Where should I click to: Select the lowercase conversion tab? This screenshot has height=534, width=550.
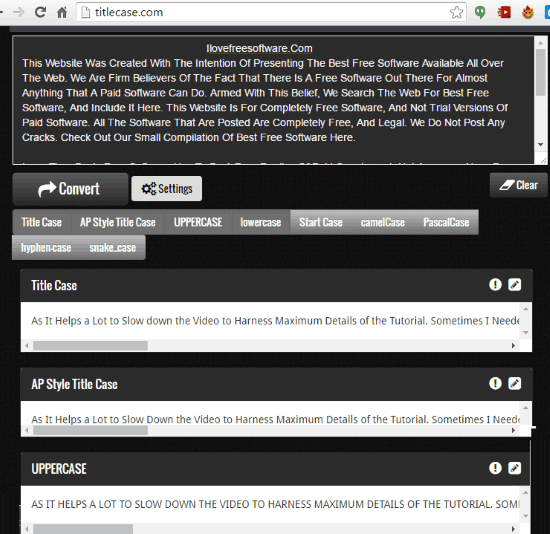tap(261, 222)
